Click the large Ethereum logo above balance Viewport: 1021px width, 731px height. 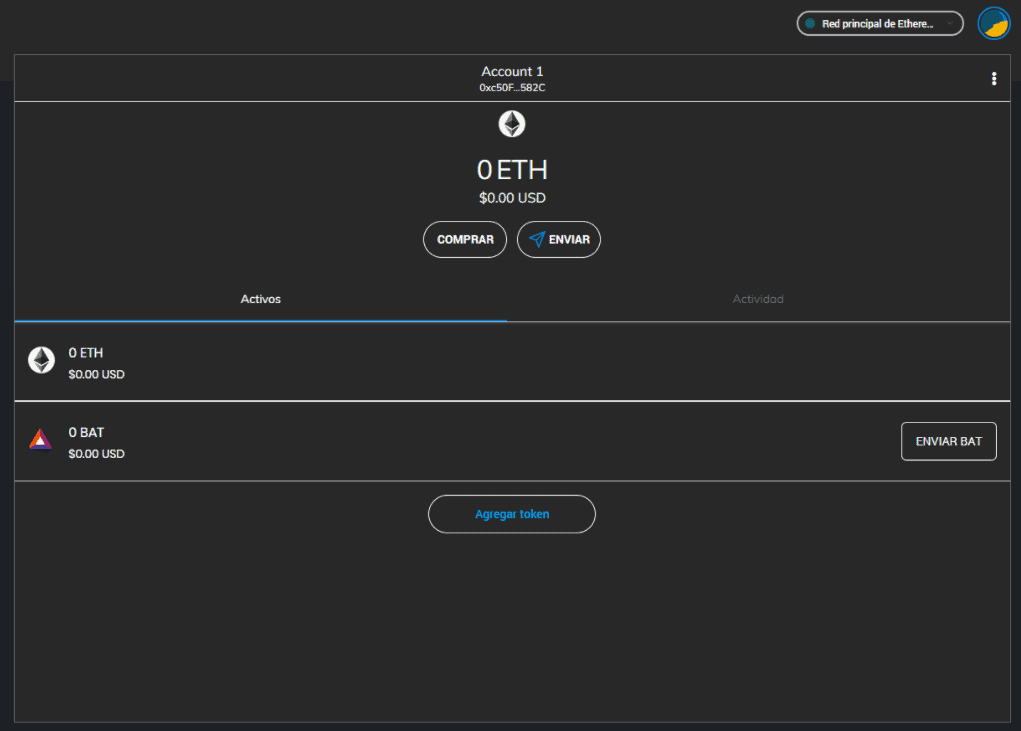512,124
